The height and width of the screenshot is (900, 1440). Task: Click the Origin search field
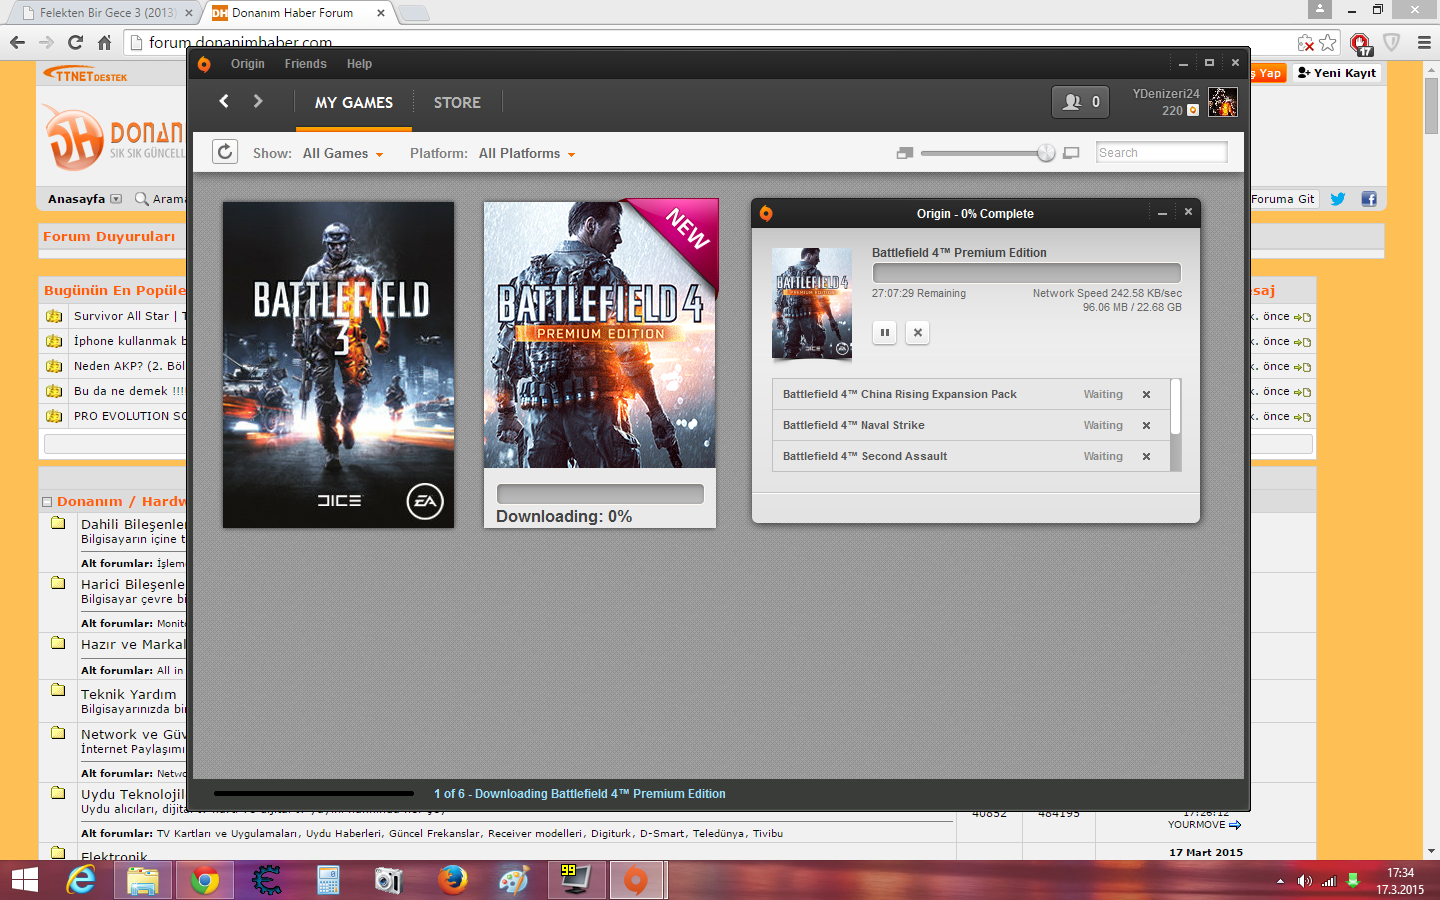pyautogui.click(x=1161, y=152)
